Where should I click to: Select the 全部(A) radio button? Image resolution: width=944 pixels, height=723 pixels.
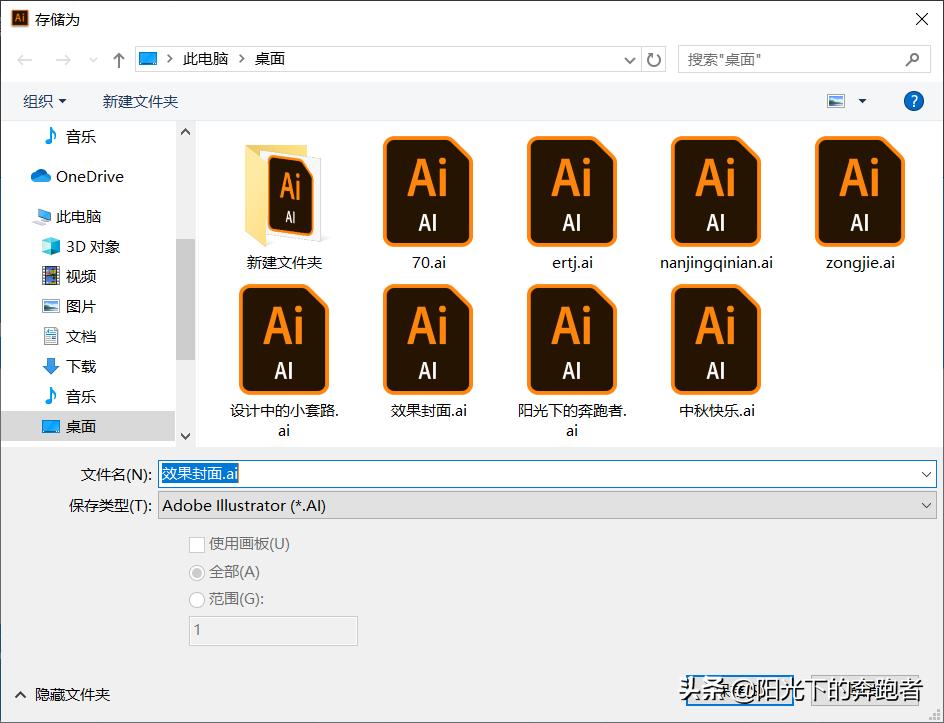[197, 572]
